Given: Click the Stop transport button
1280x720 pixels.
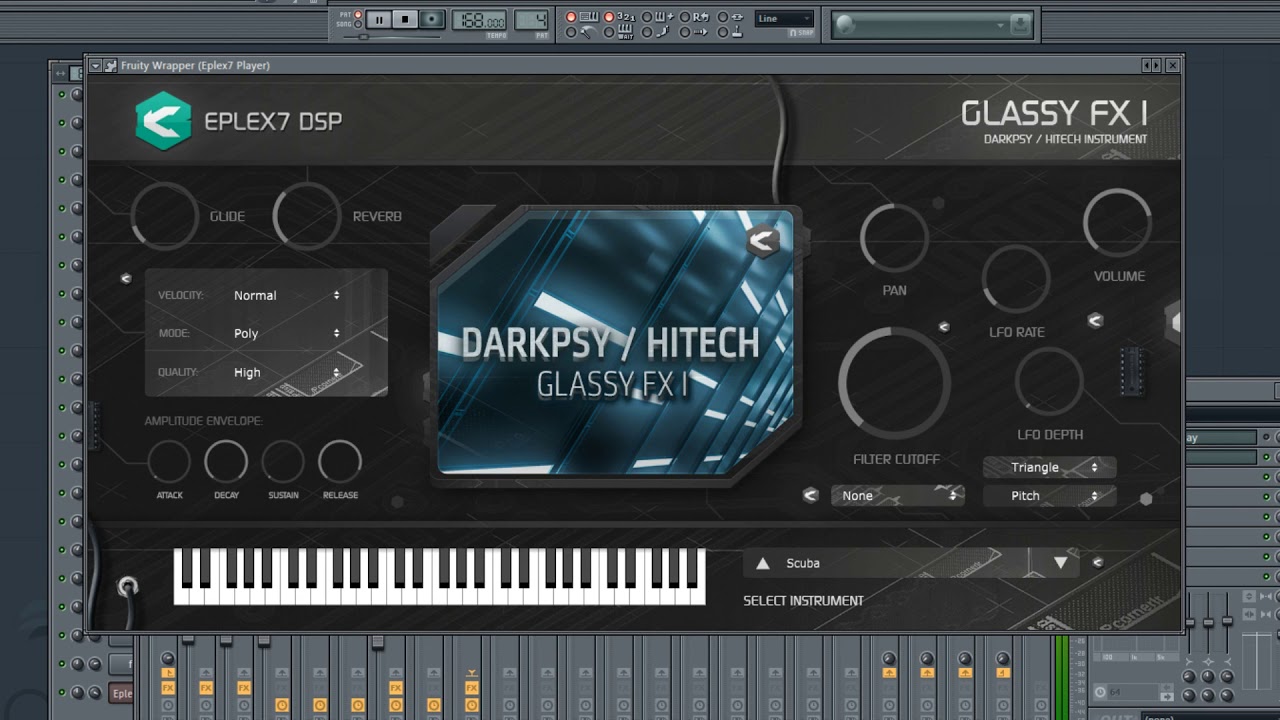Looking at the screenshot, I should [405, 19].
